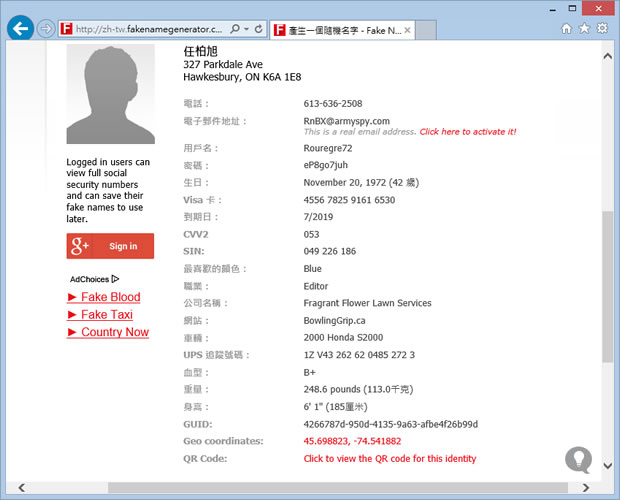This screenshot has width=620, height=500.
Task: Click the lightbulb speech bubble icon
Action: pos(578,459)
